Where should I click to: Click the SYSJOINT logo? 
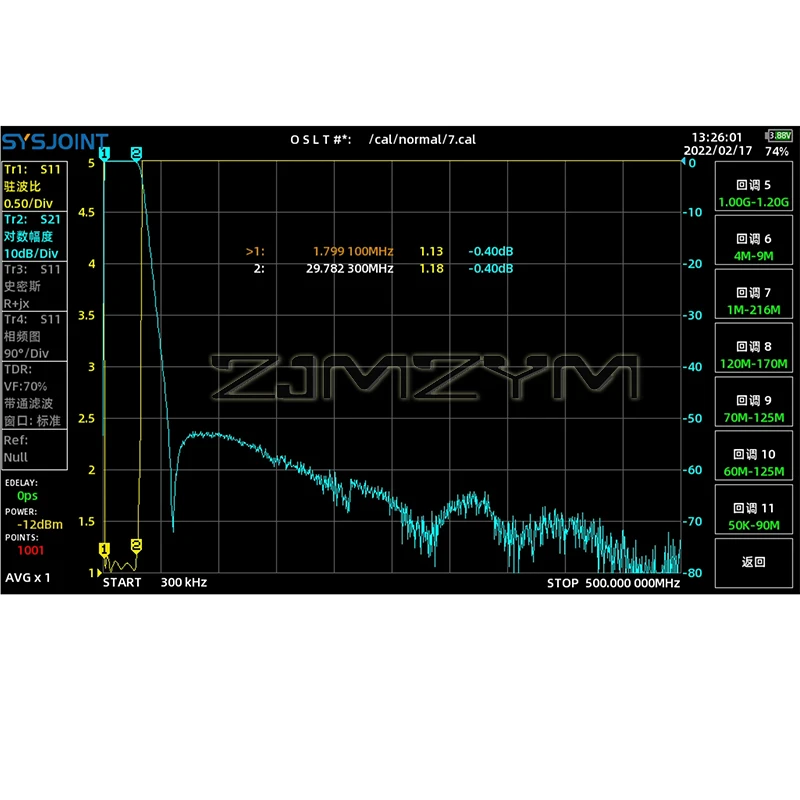[55, 142]
